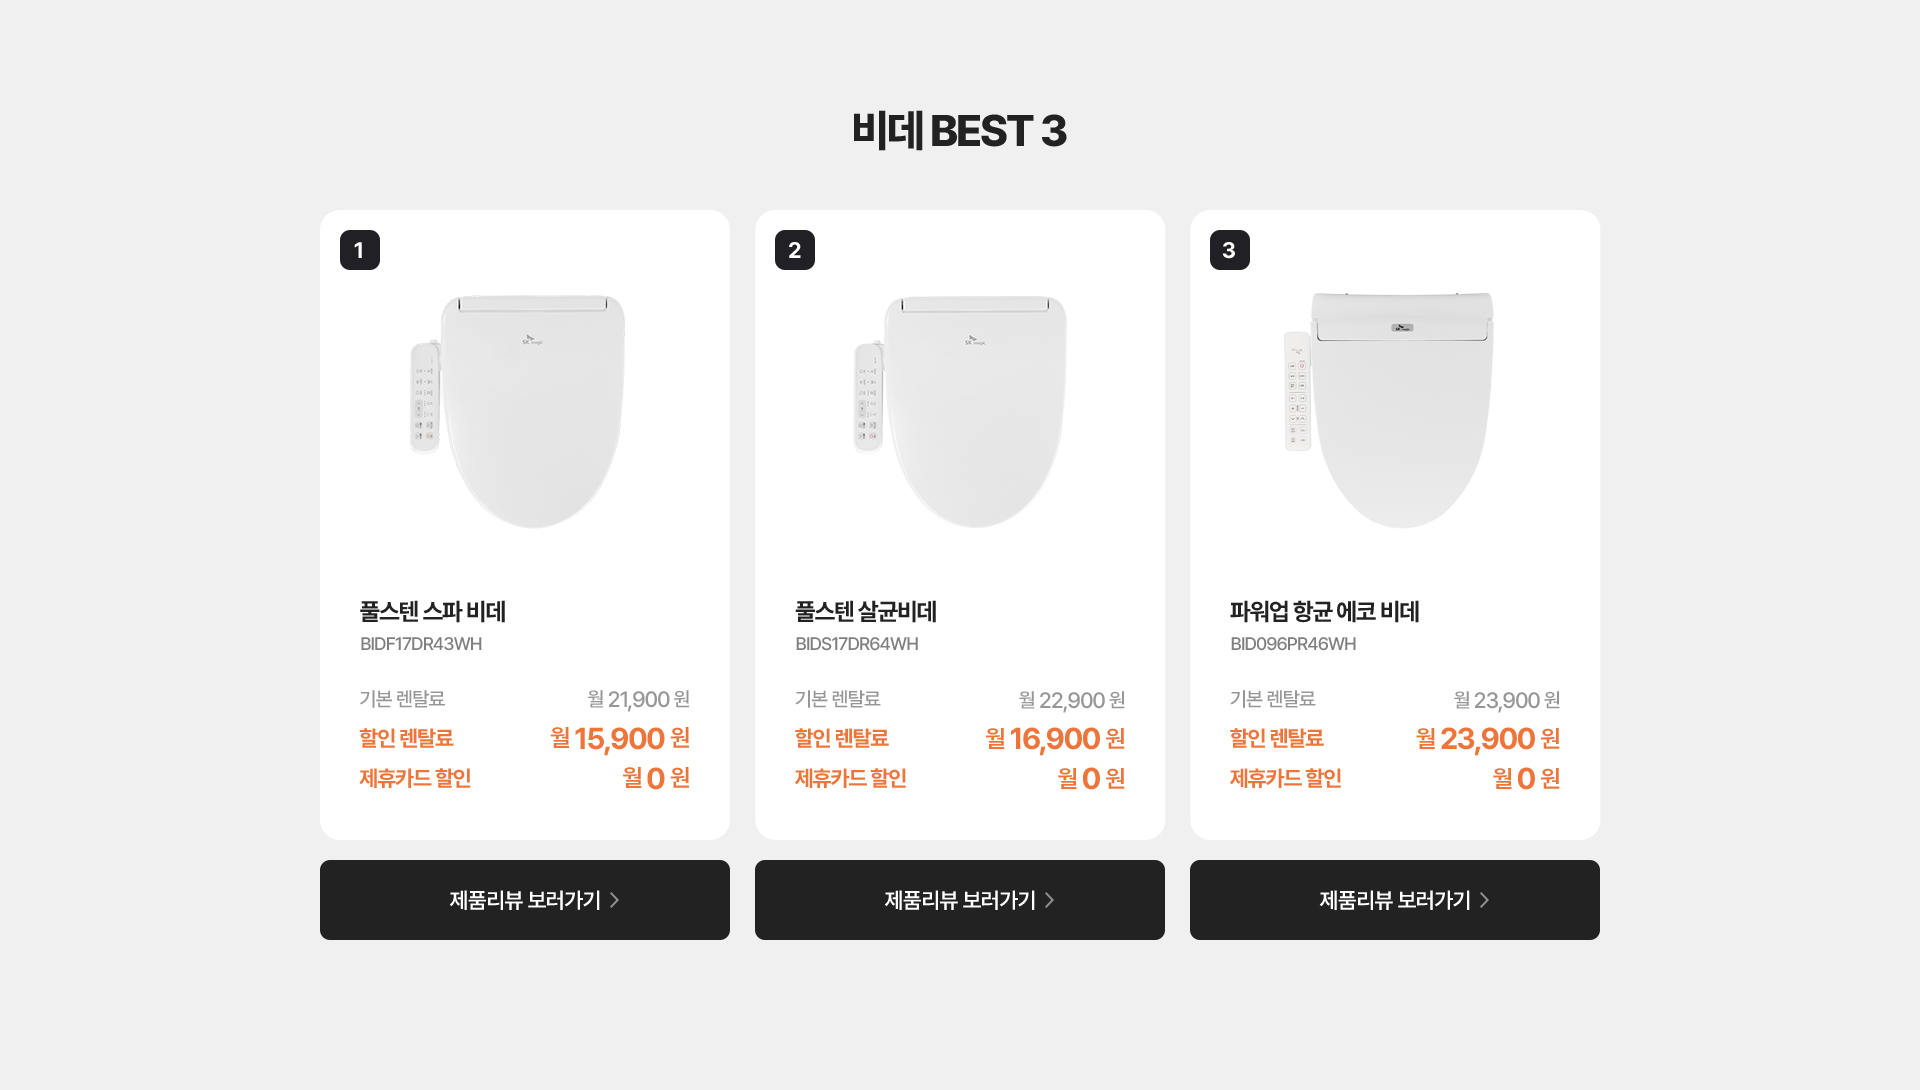Open the 풀스텐 살균비데 product image
The image size is (1920, 1090).
click(961, 411)
